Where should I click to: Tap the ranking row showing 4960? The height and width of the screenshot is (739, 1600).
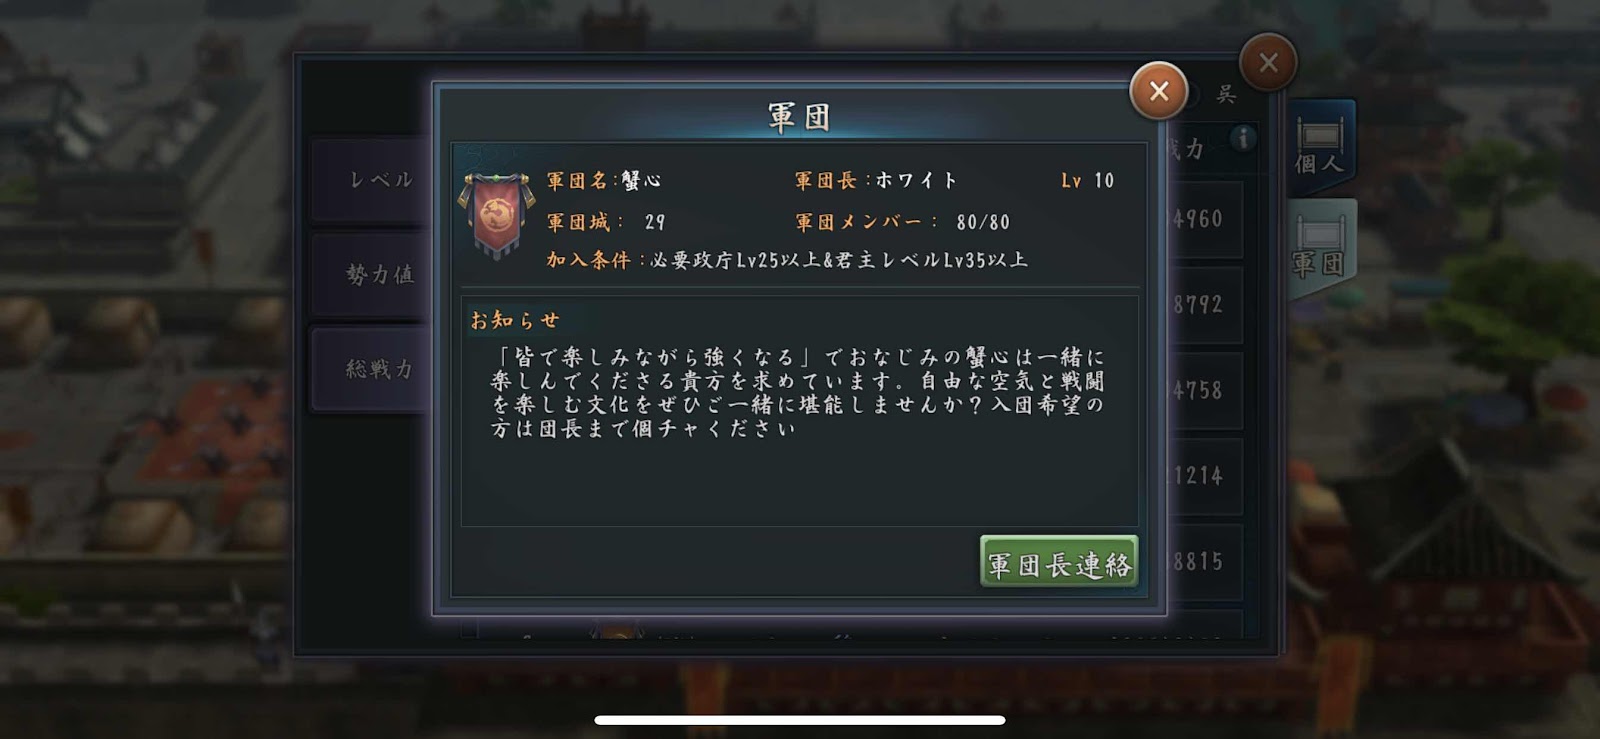pos(1205,219)
